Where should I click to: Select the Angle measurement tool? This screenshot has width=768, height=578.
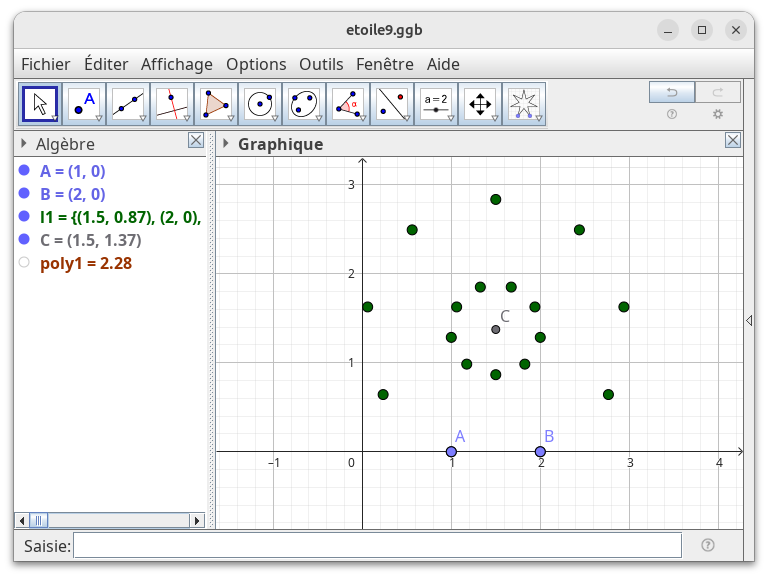click(x=348, y=103)
